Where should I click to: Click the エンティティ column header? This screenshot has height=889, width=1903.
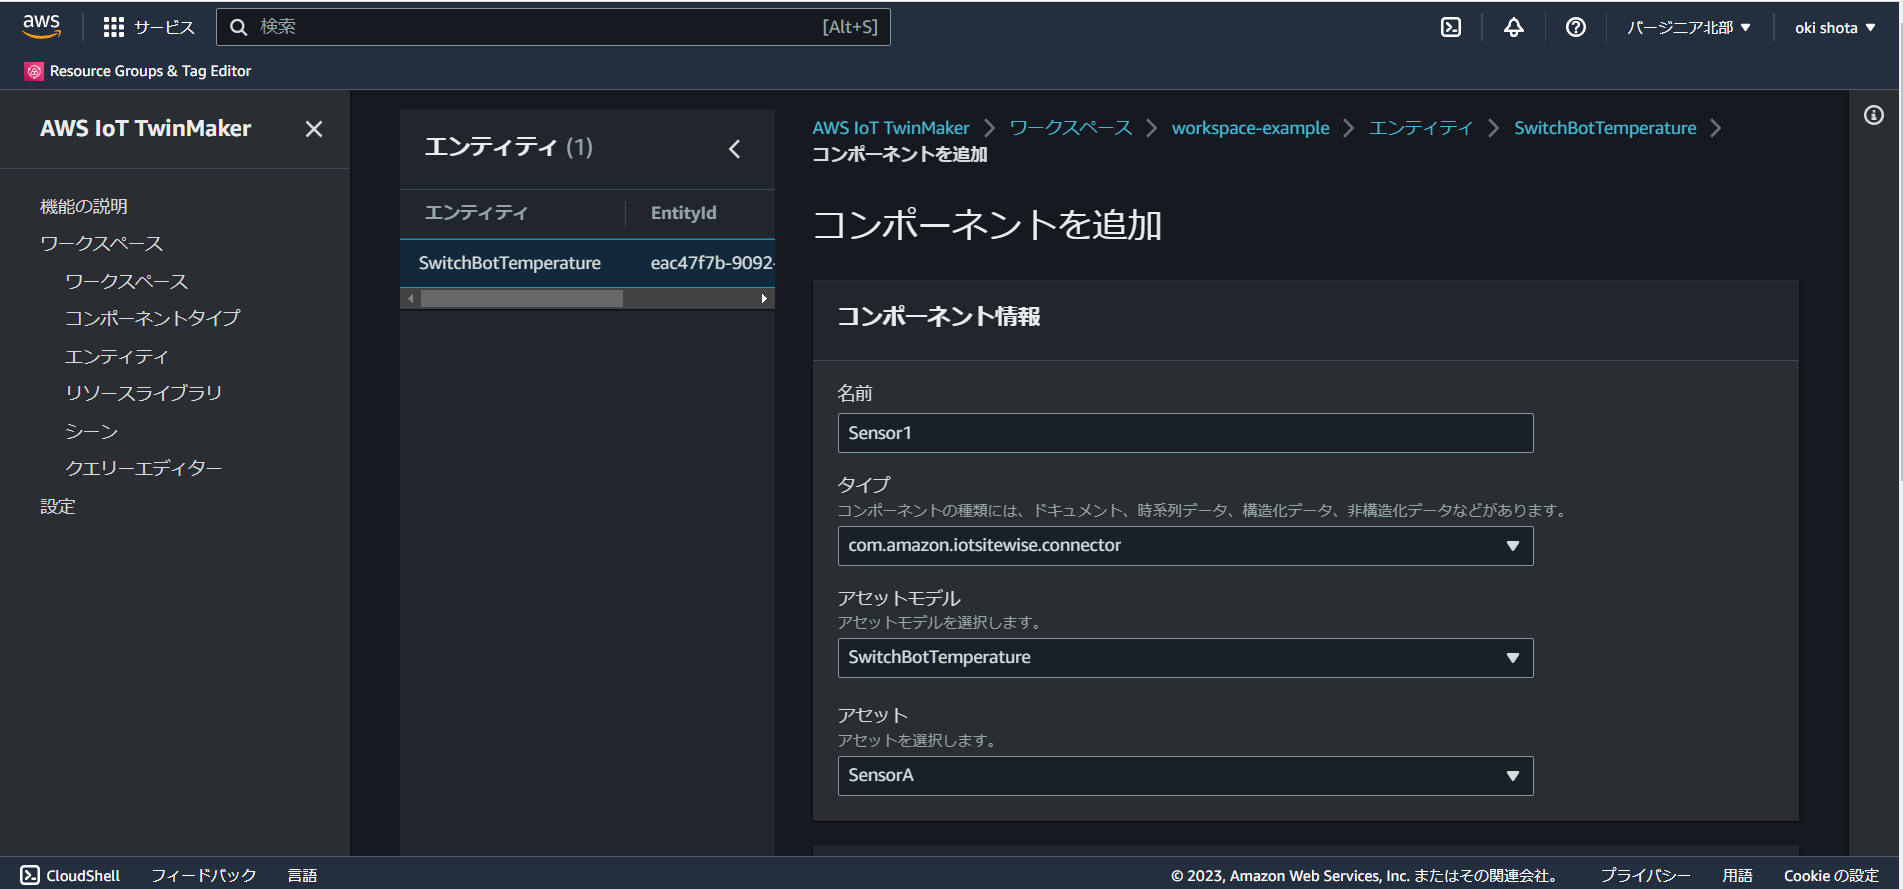(476, 213)
